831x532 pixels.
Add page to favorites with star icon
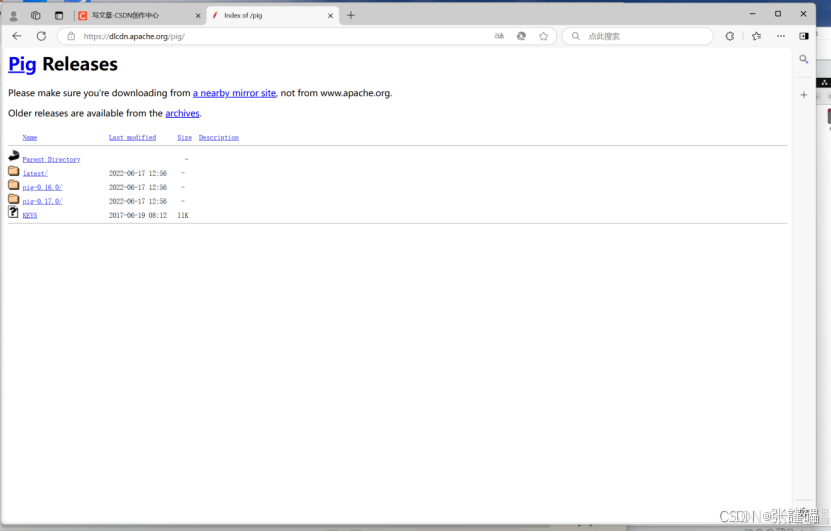point(543,36)
